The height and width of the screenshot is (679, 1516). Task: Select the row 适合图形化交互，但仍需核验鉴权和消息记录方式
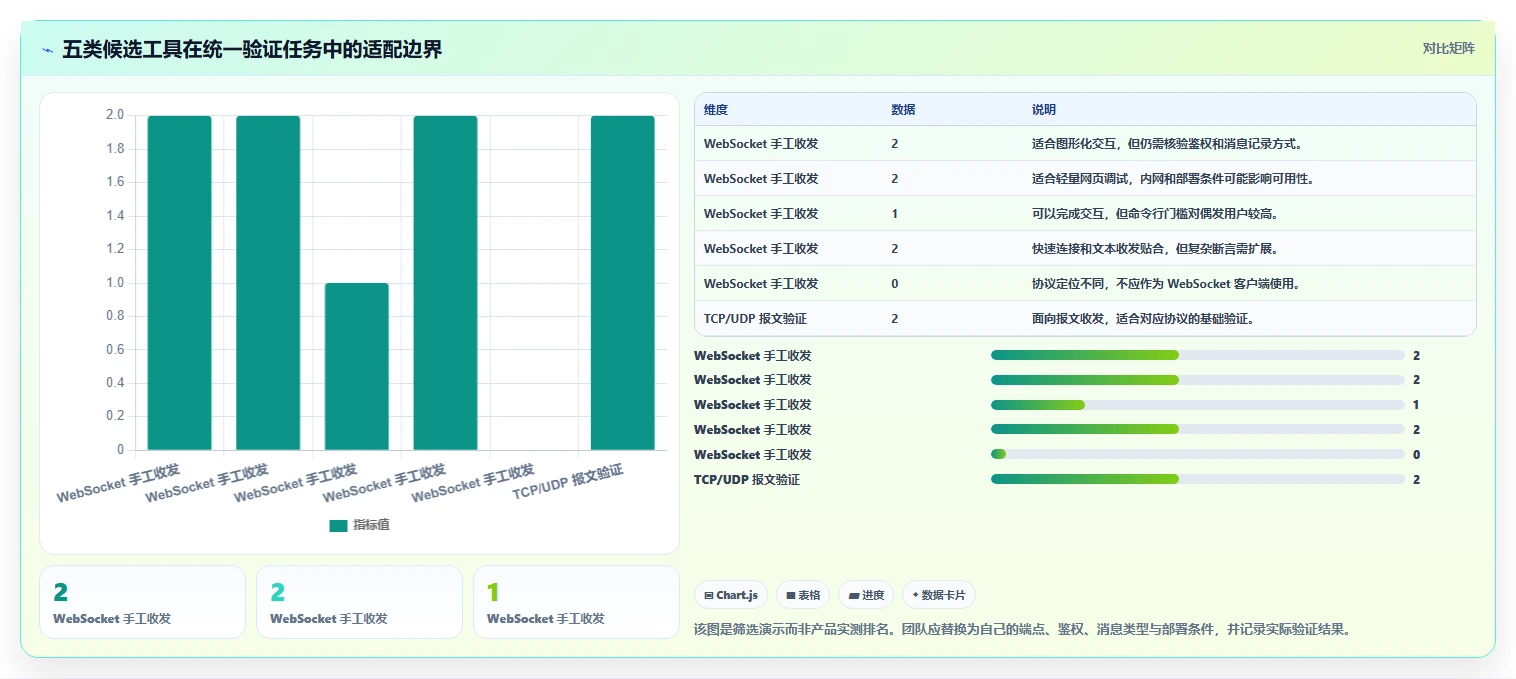coord(1085,144)
